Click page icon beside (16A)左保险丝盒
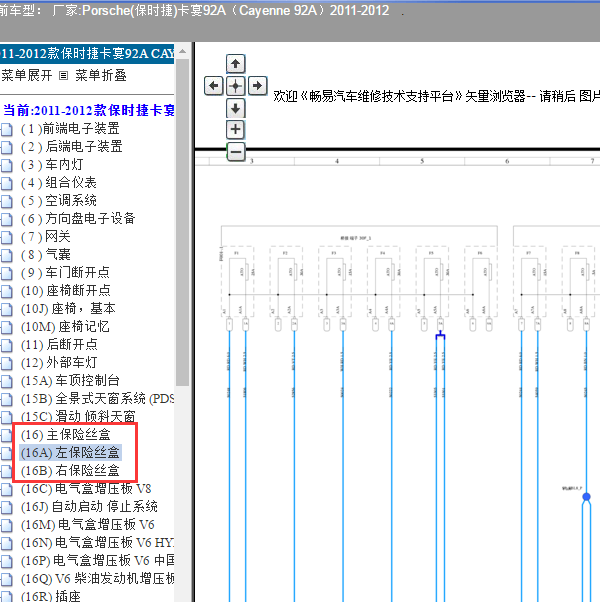Image resolution: width=600 pixels, height=602 pixels. (7, 453)
